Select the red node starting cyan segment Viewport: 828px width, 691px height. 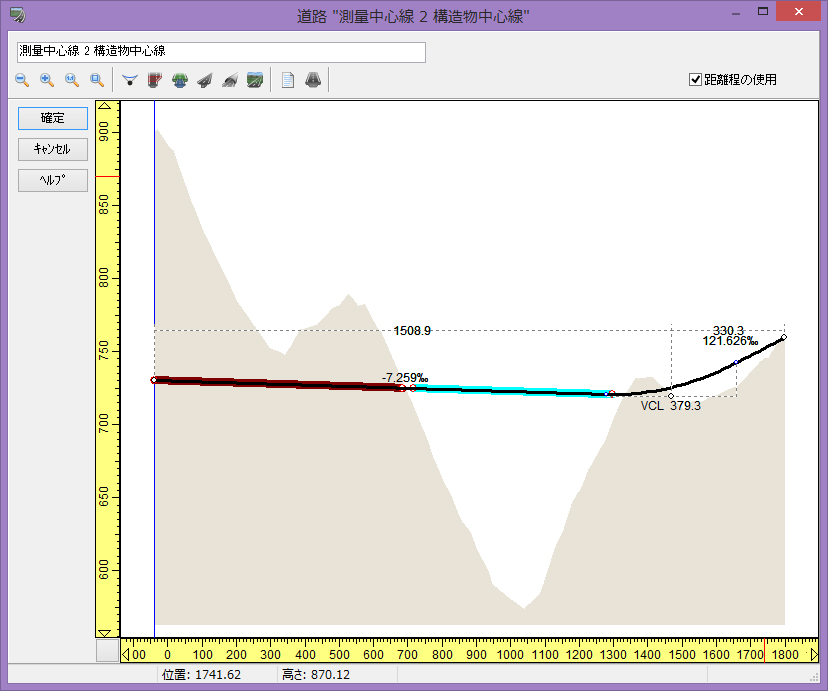coord(413,388)
